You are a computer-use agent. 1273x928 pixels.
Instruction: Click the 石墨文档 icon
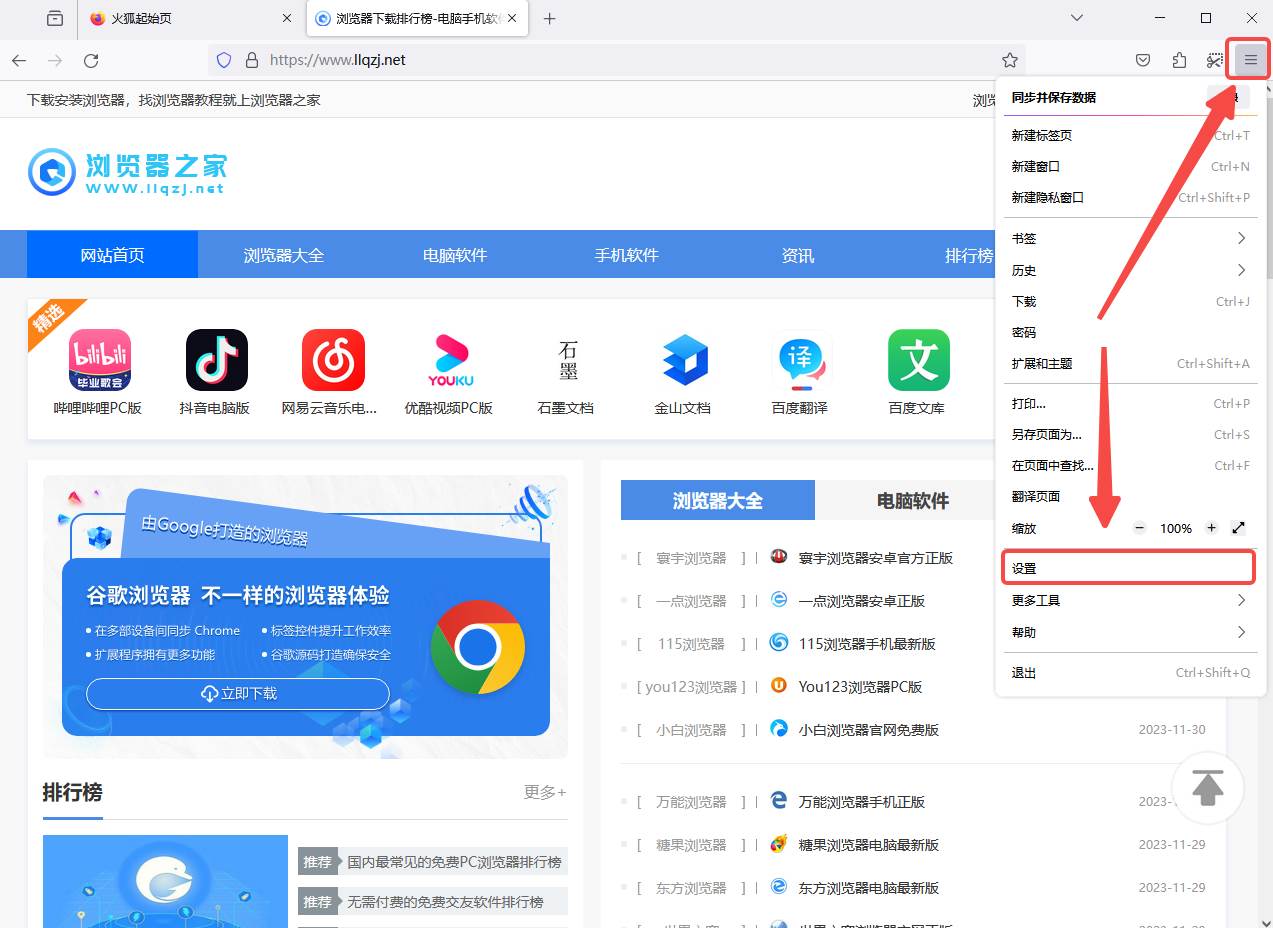point(567,360)
